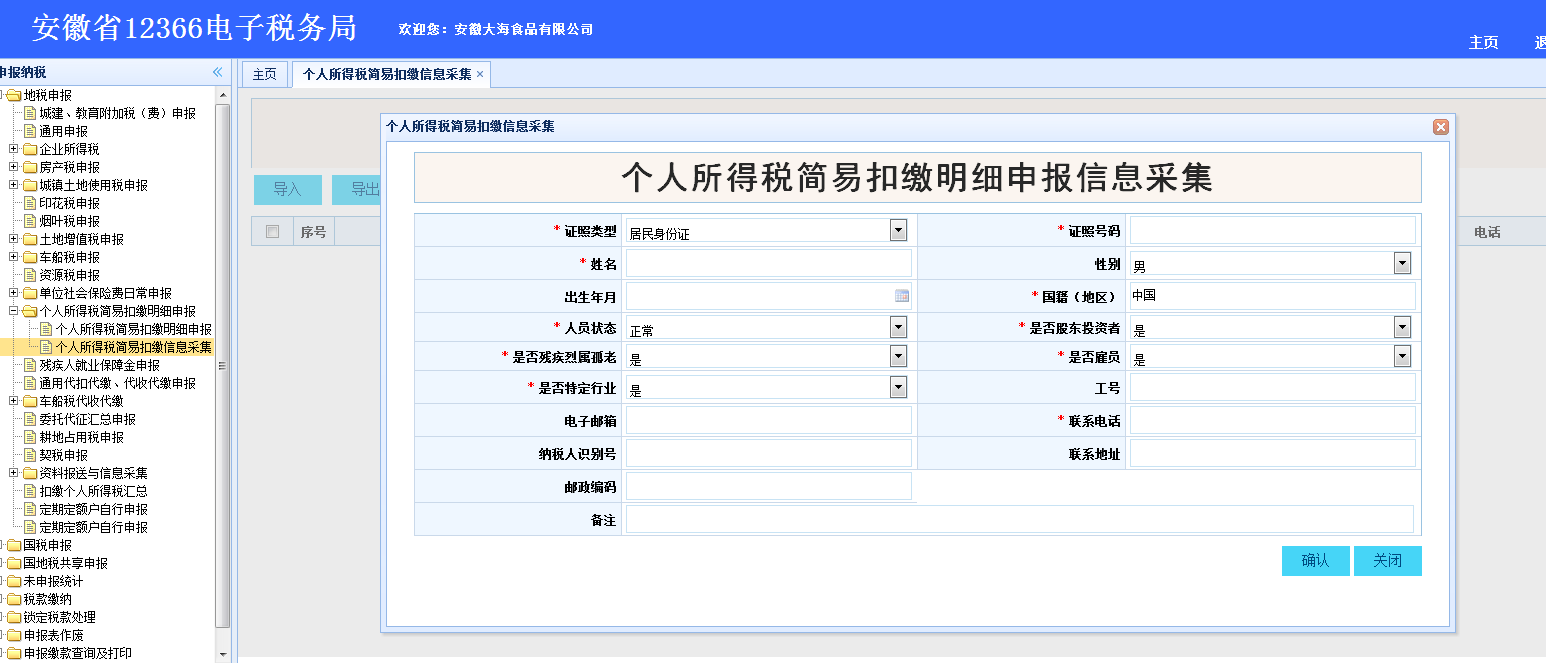Close the 个人所得税简易扣缴信息采集 tab using x icon

click(x=480, y=74)
